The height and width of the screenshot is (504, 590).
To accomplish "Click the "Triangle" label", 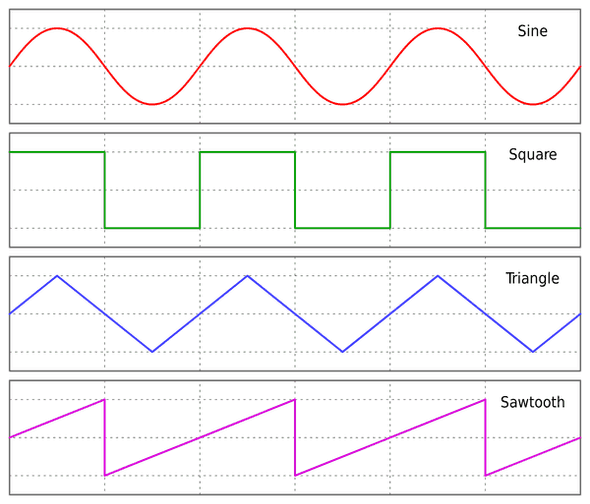I will click(x=532, y=279).
